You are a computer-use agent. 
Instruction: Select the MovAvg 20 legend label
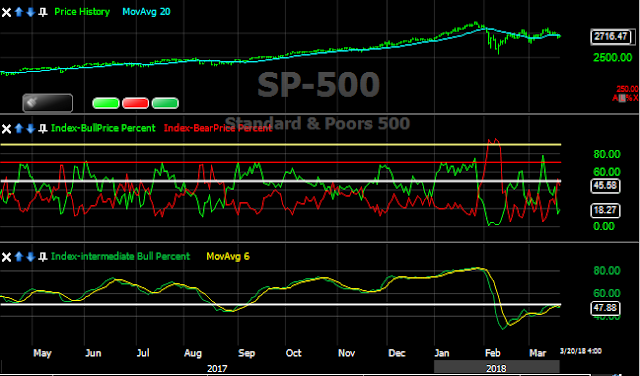click(x=147, y=11)
